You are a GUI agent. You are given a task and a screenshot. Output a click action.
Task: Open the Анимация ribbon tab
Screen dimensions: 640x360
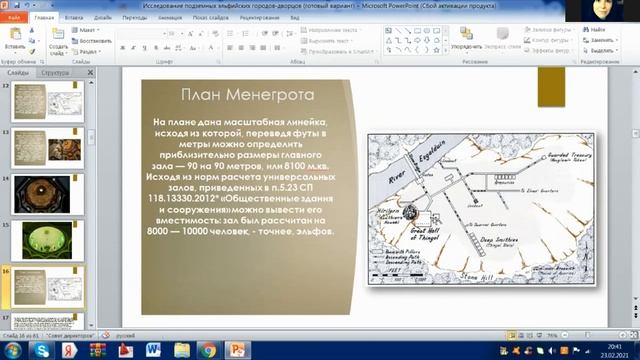(170, 18)
